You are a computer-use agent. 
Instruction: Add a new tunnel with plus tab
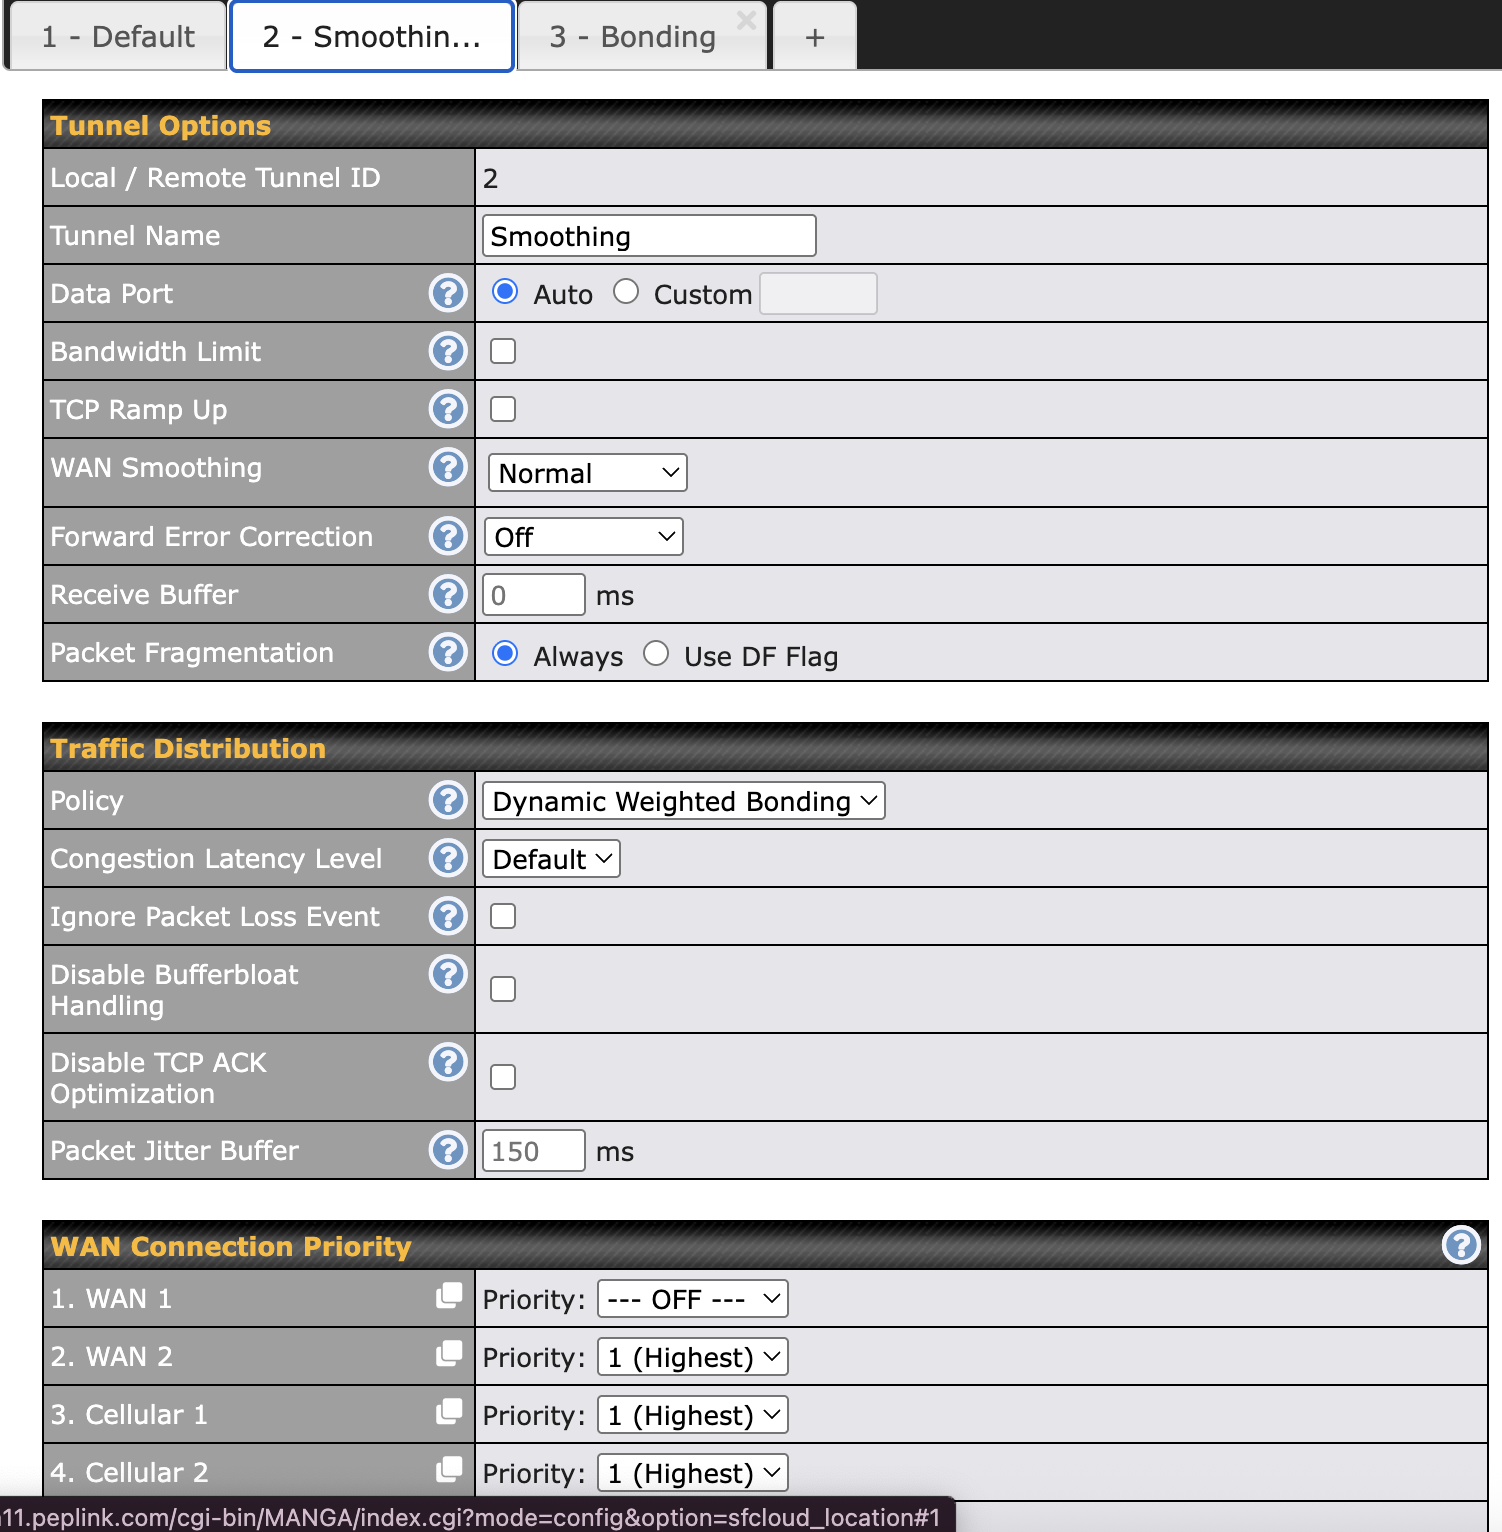point(815,37)
